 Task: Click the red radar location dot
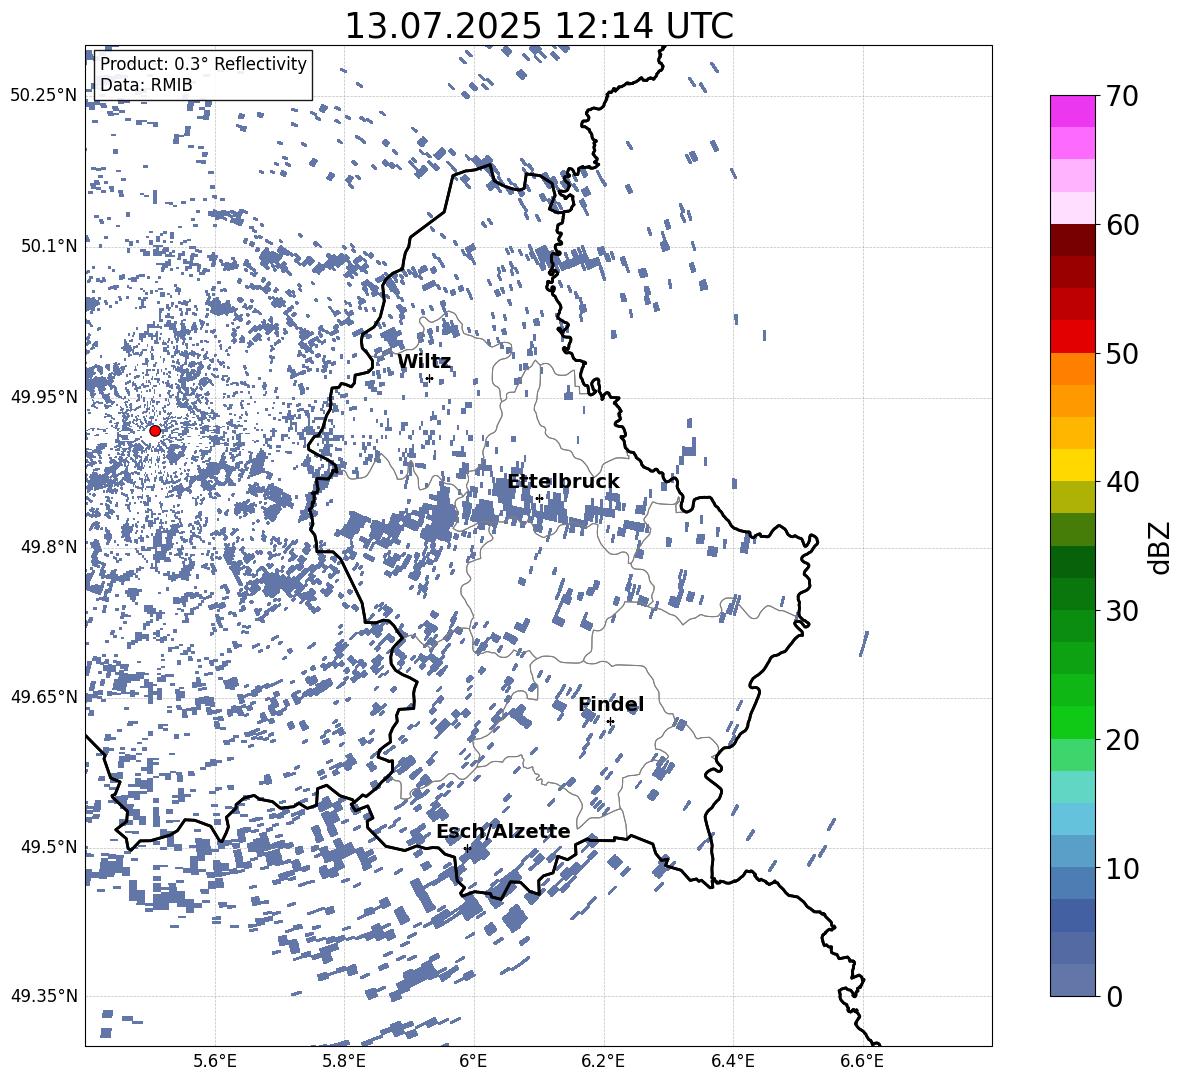point(155,431)
